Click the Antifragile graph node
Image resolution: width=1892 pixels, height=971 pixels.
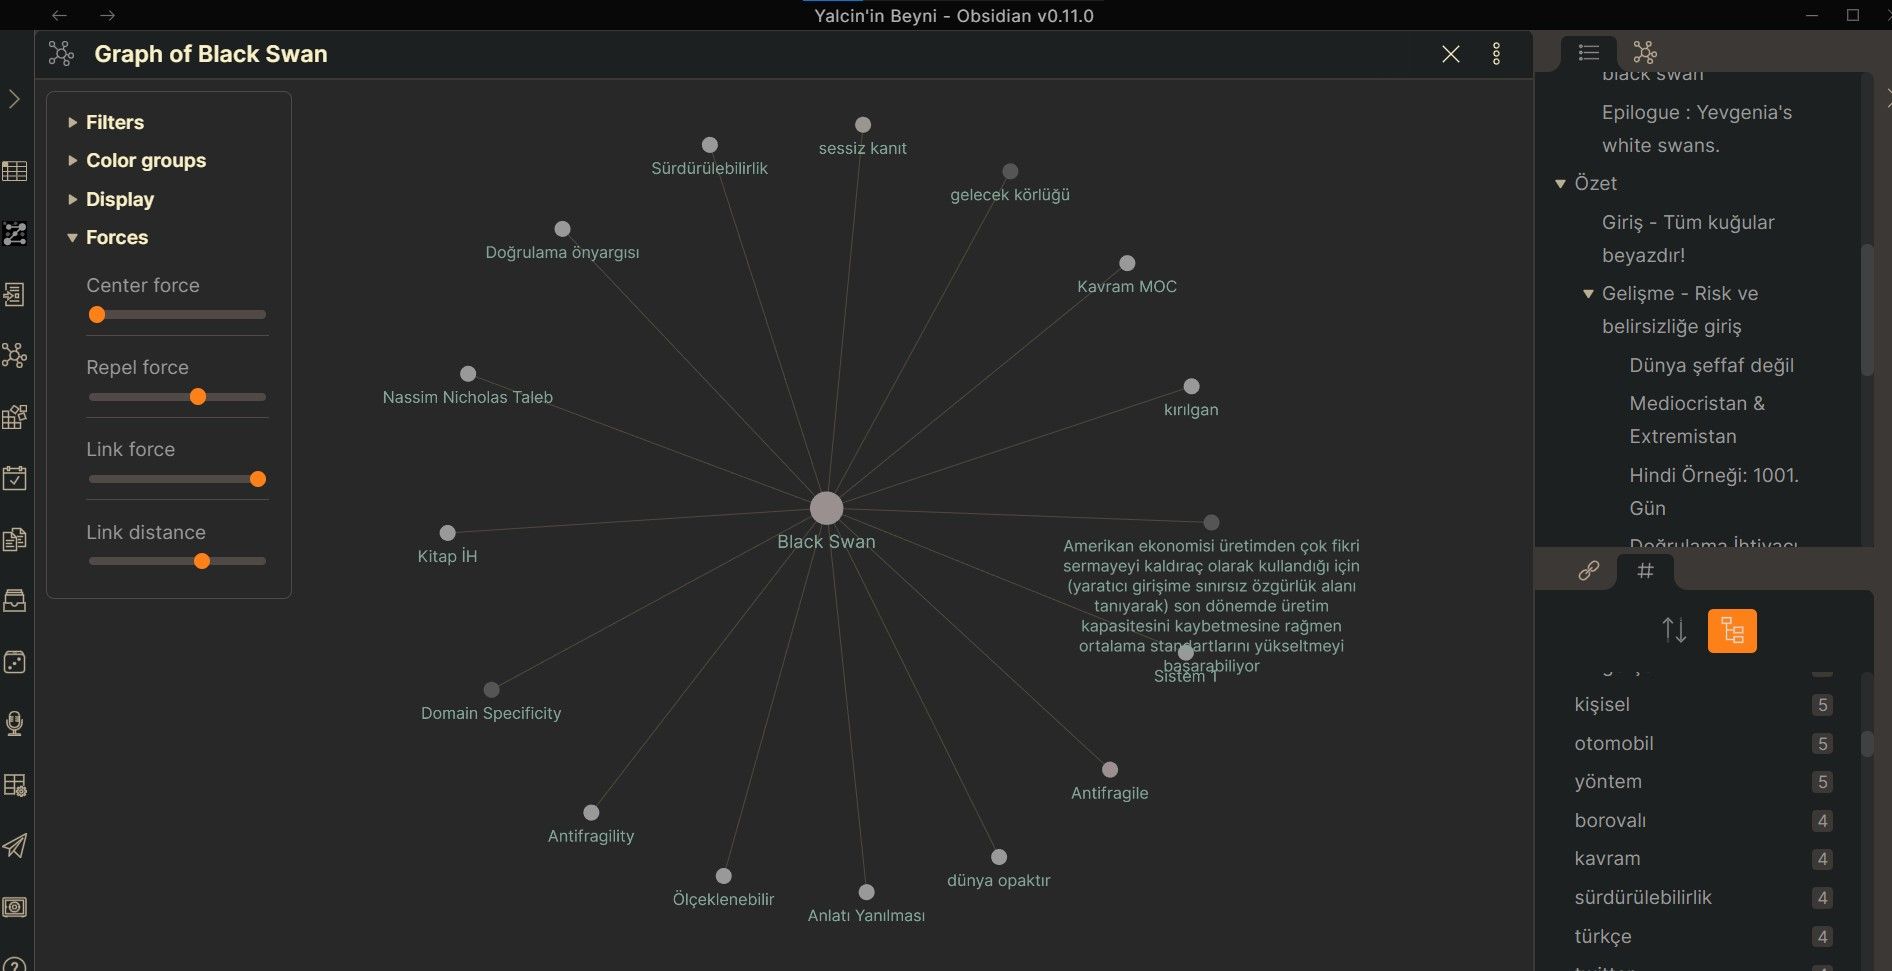tap(1109, 770)
